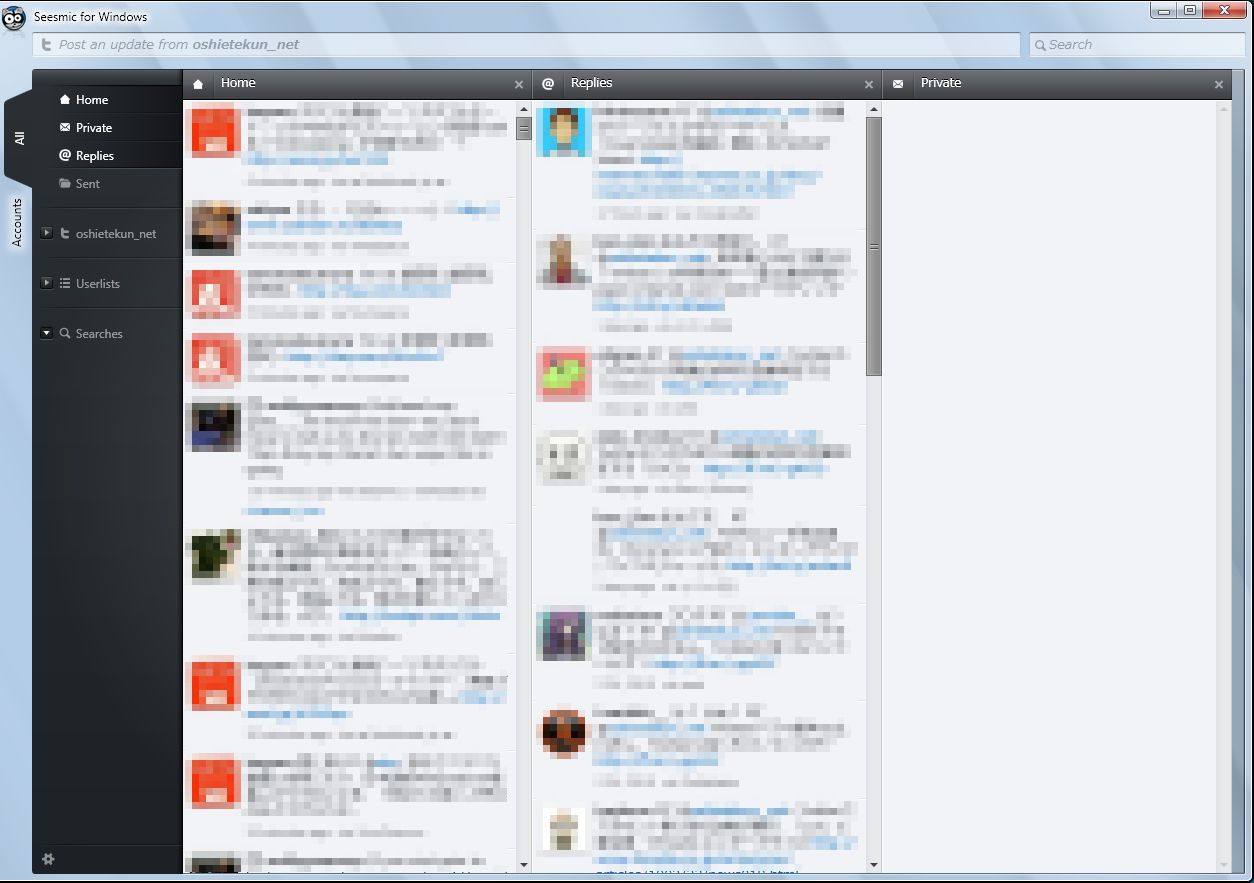Click the top Replies avatar with glasses
Screen dimensions: 1254x883
click(x=564, y=132)
